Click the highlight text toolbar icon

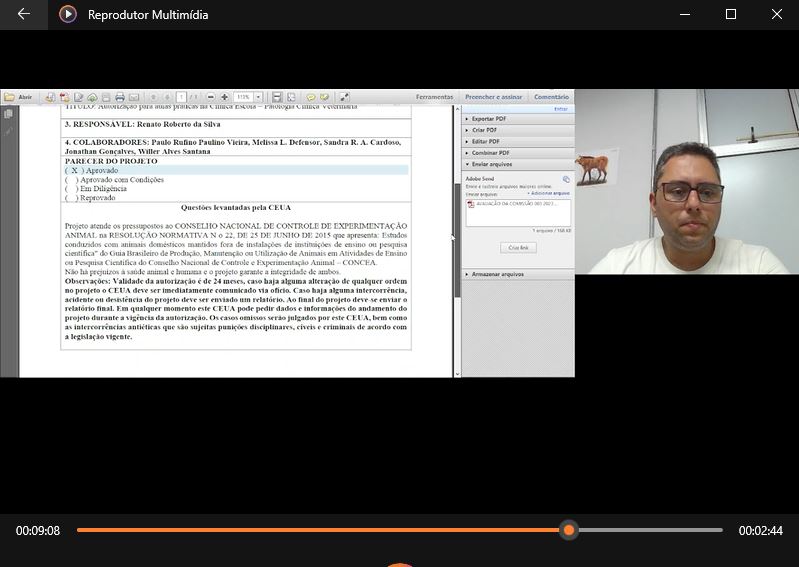click(324, 97)
